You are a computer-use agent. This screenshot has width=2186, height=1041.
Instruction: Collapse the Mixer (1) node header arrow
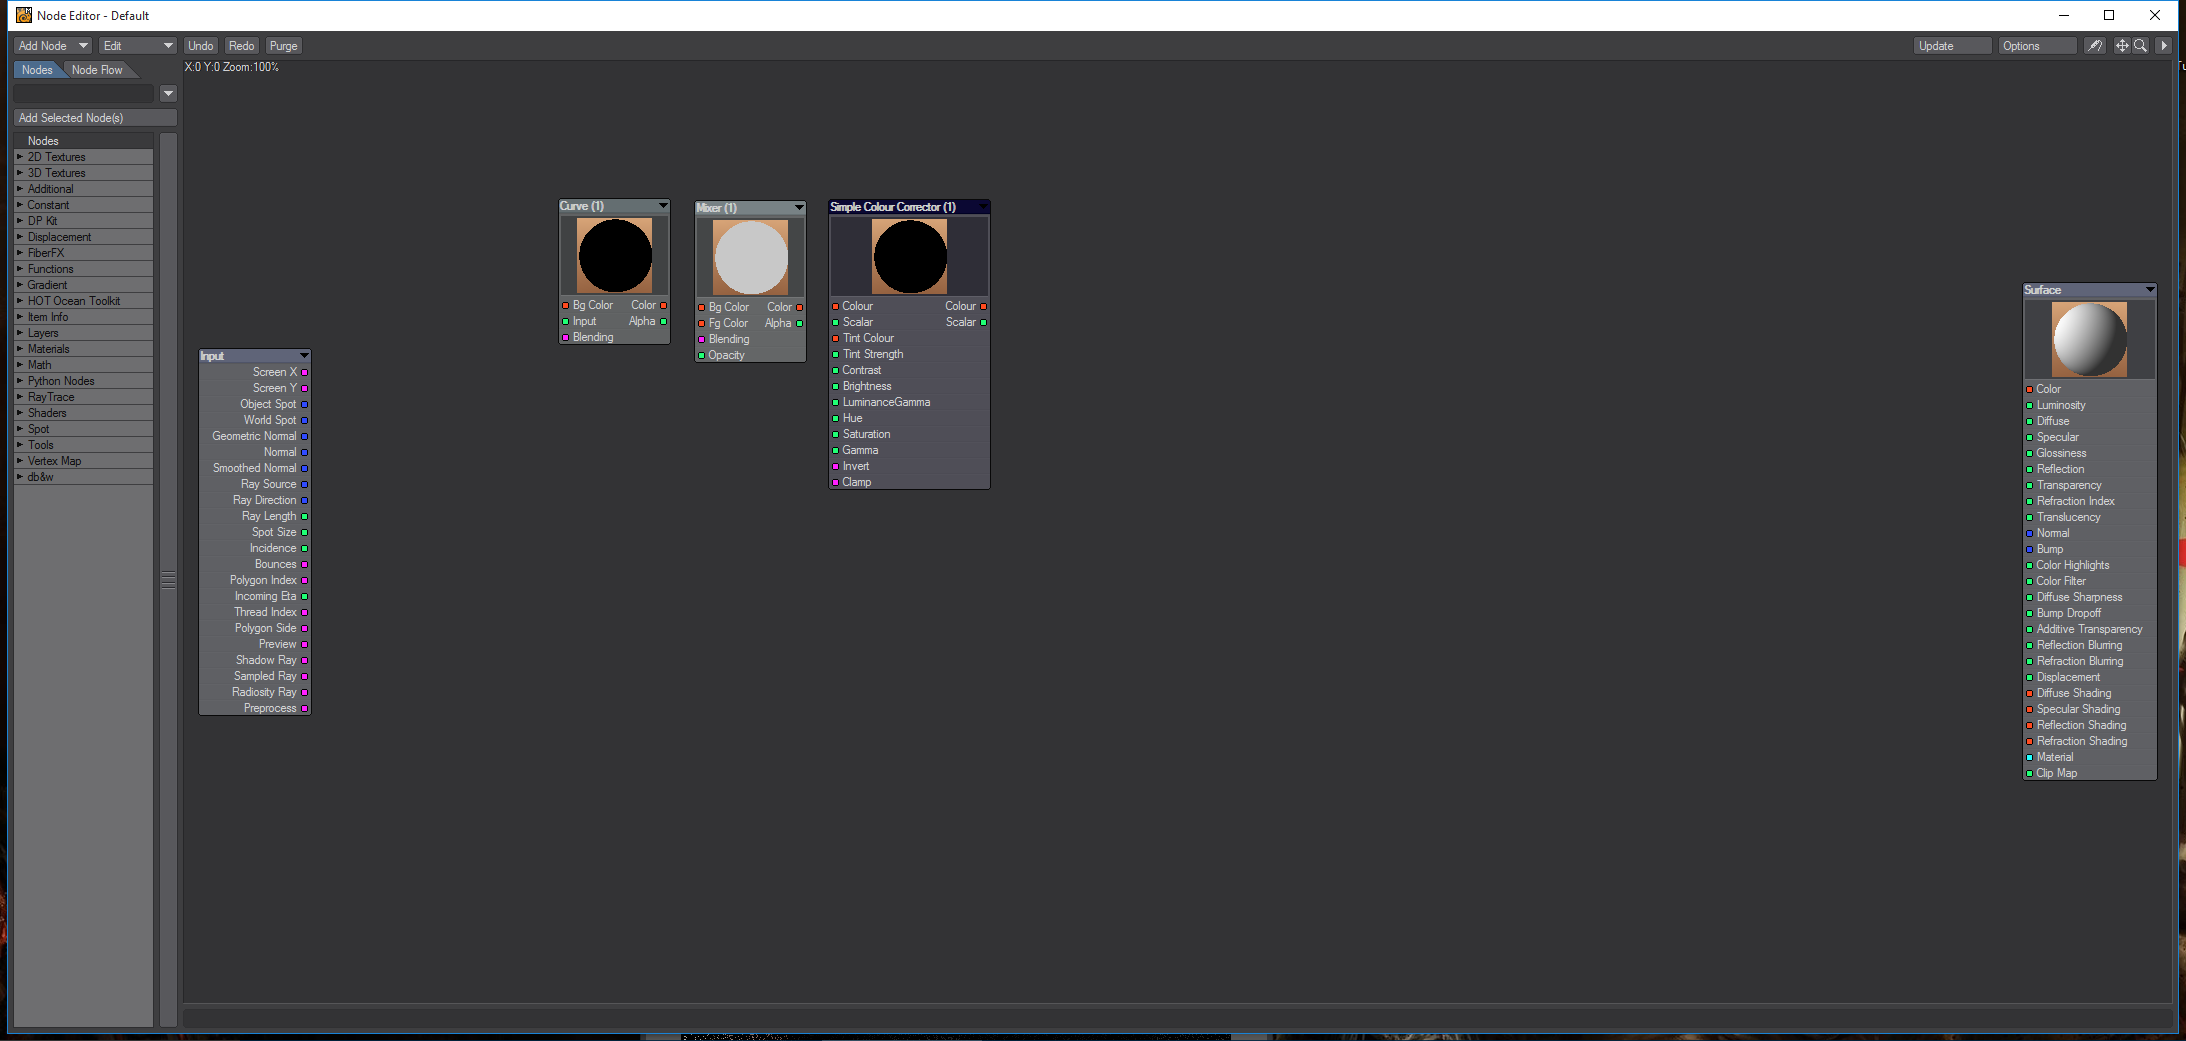coord(798,208)
